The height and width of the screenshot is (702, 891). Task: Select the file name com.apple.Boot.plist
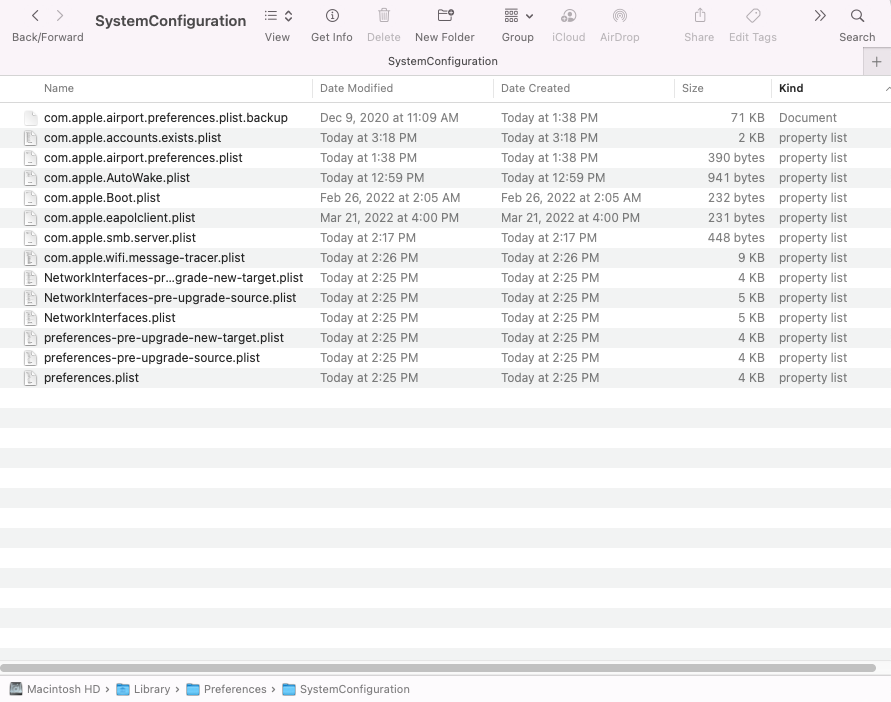[x=102, y=198]
